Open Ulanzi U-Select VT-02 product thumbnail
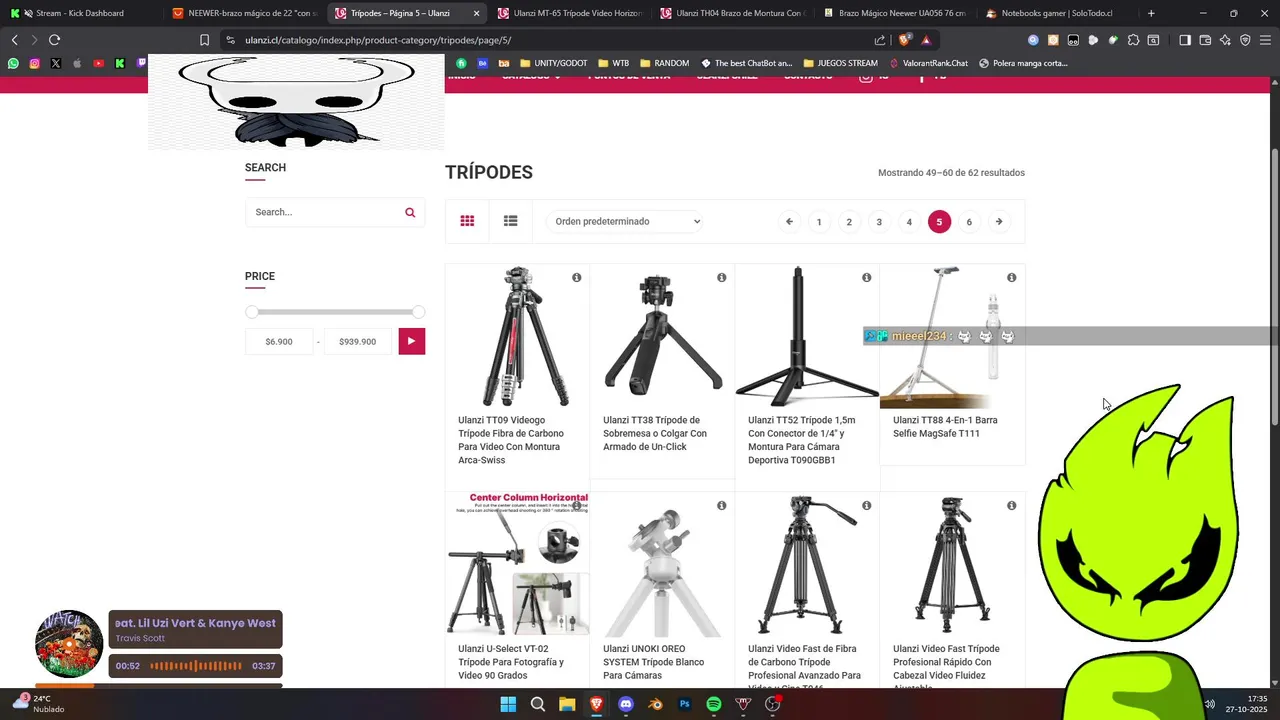Image resolution: width=1280 pixels, height=720 pixels. (518, 564)
